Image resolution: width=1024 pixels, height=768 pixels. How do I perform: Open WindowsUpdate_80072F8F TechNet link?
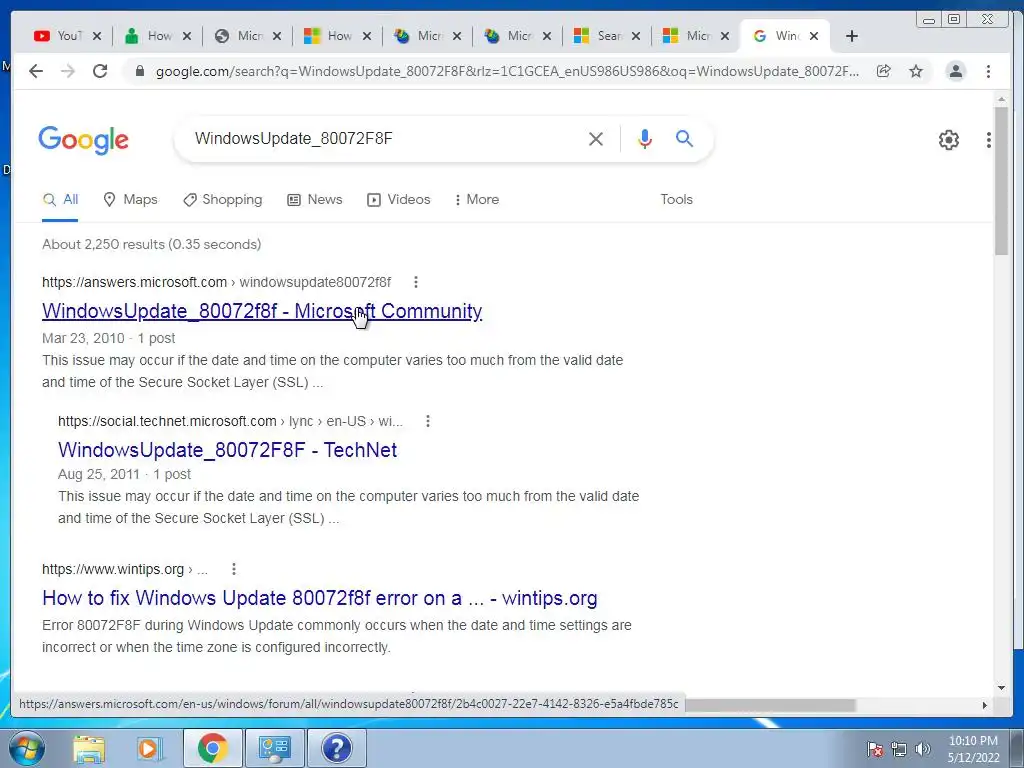pos(227,450)
